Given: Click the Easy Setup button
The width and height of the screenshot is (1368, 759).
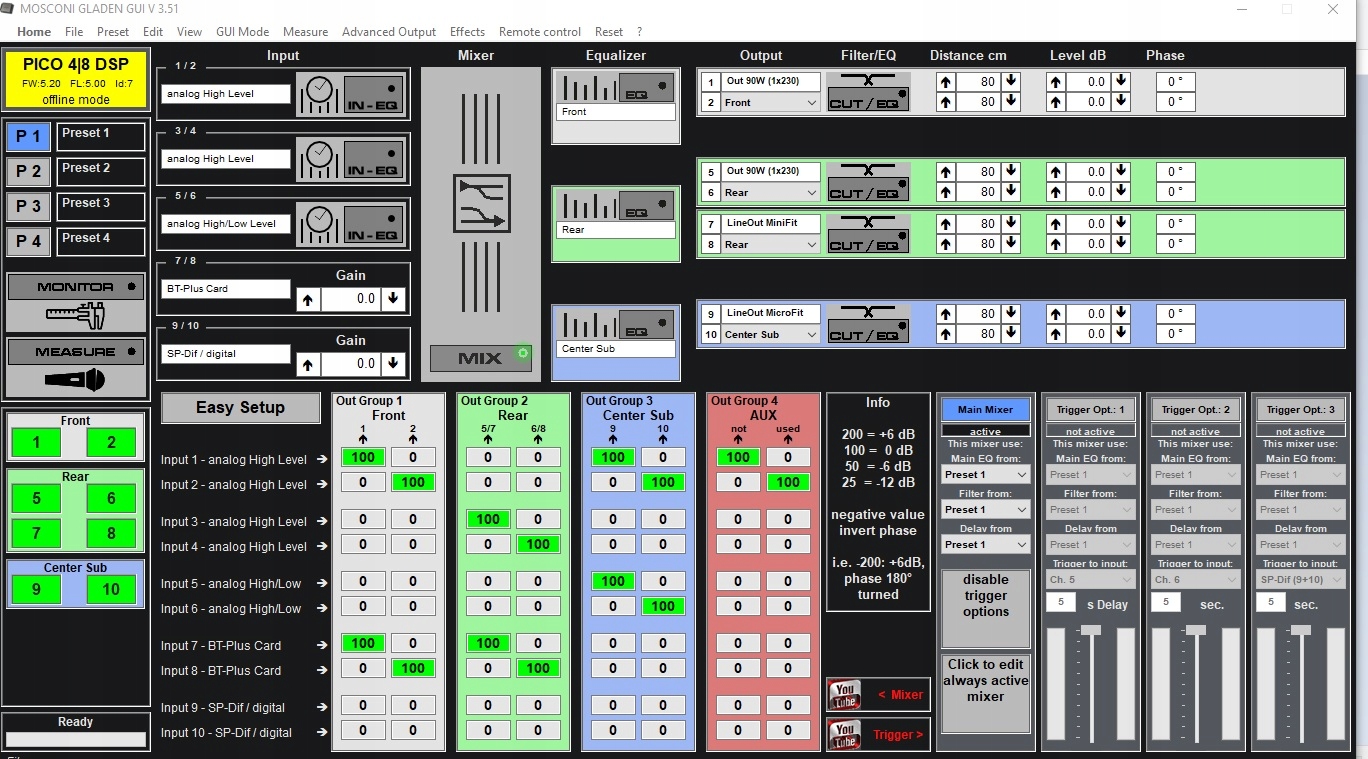Looking at the screenshot, I should (x=240, y=408).
